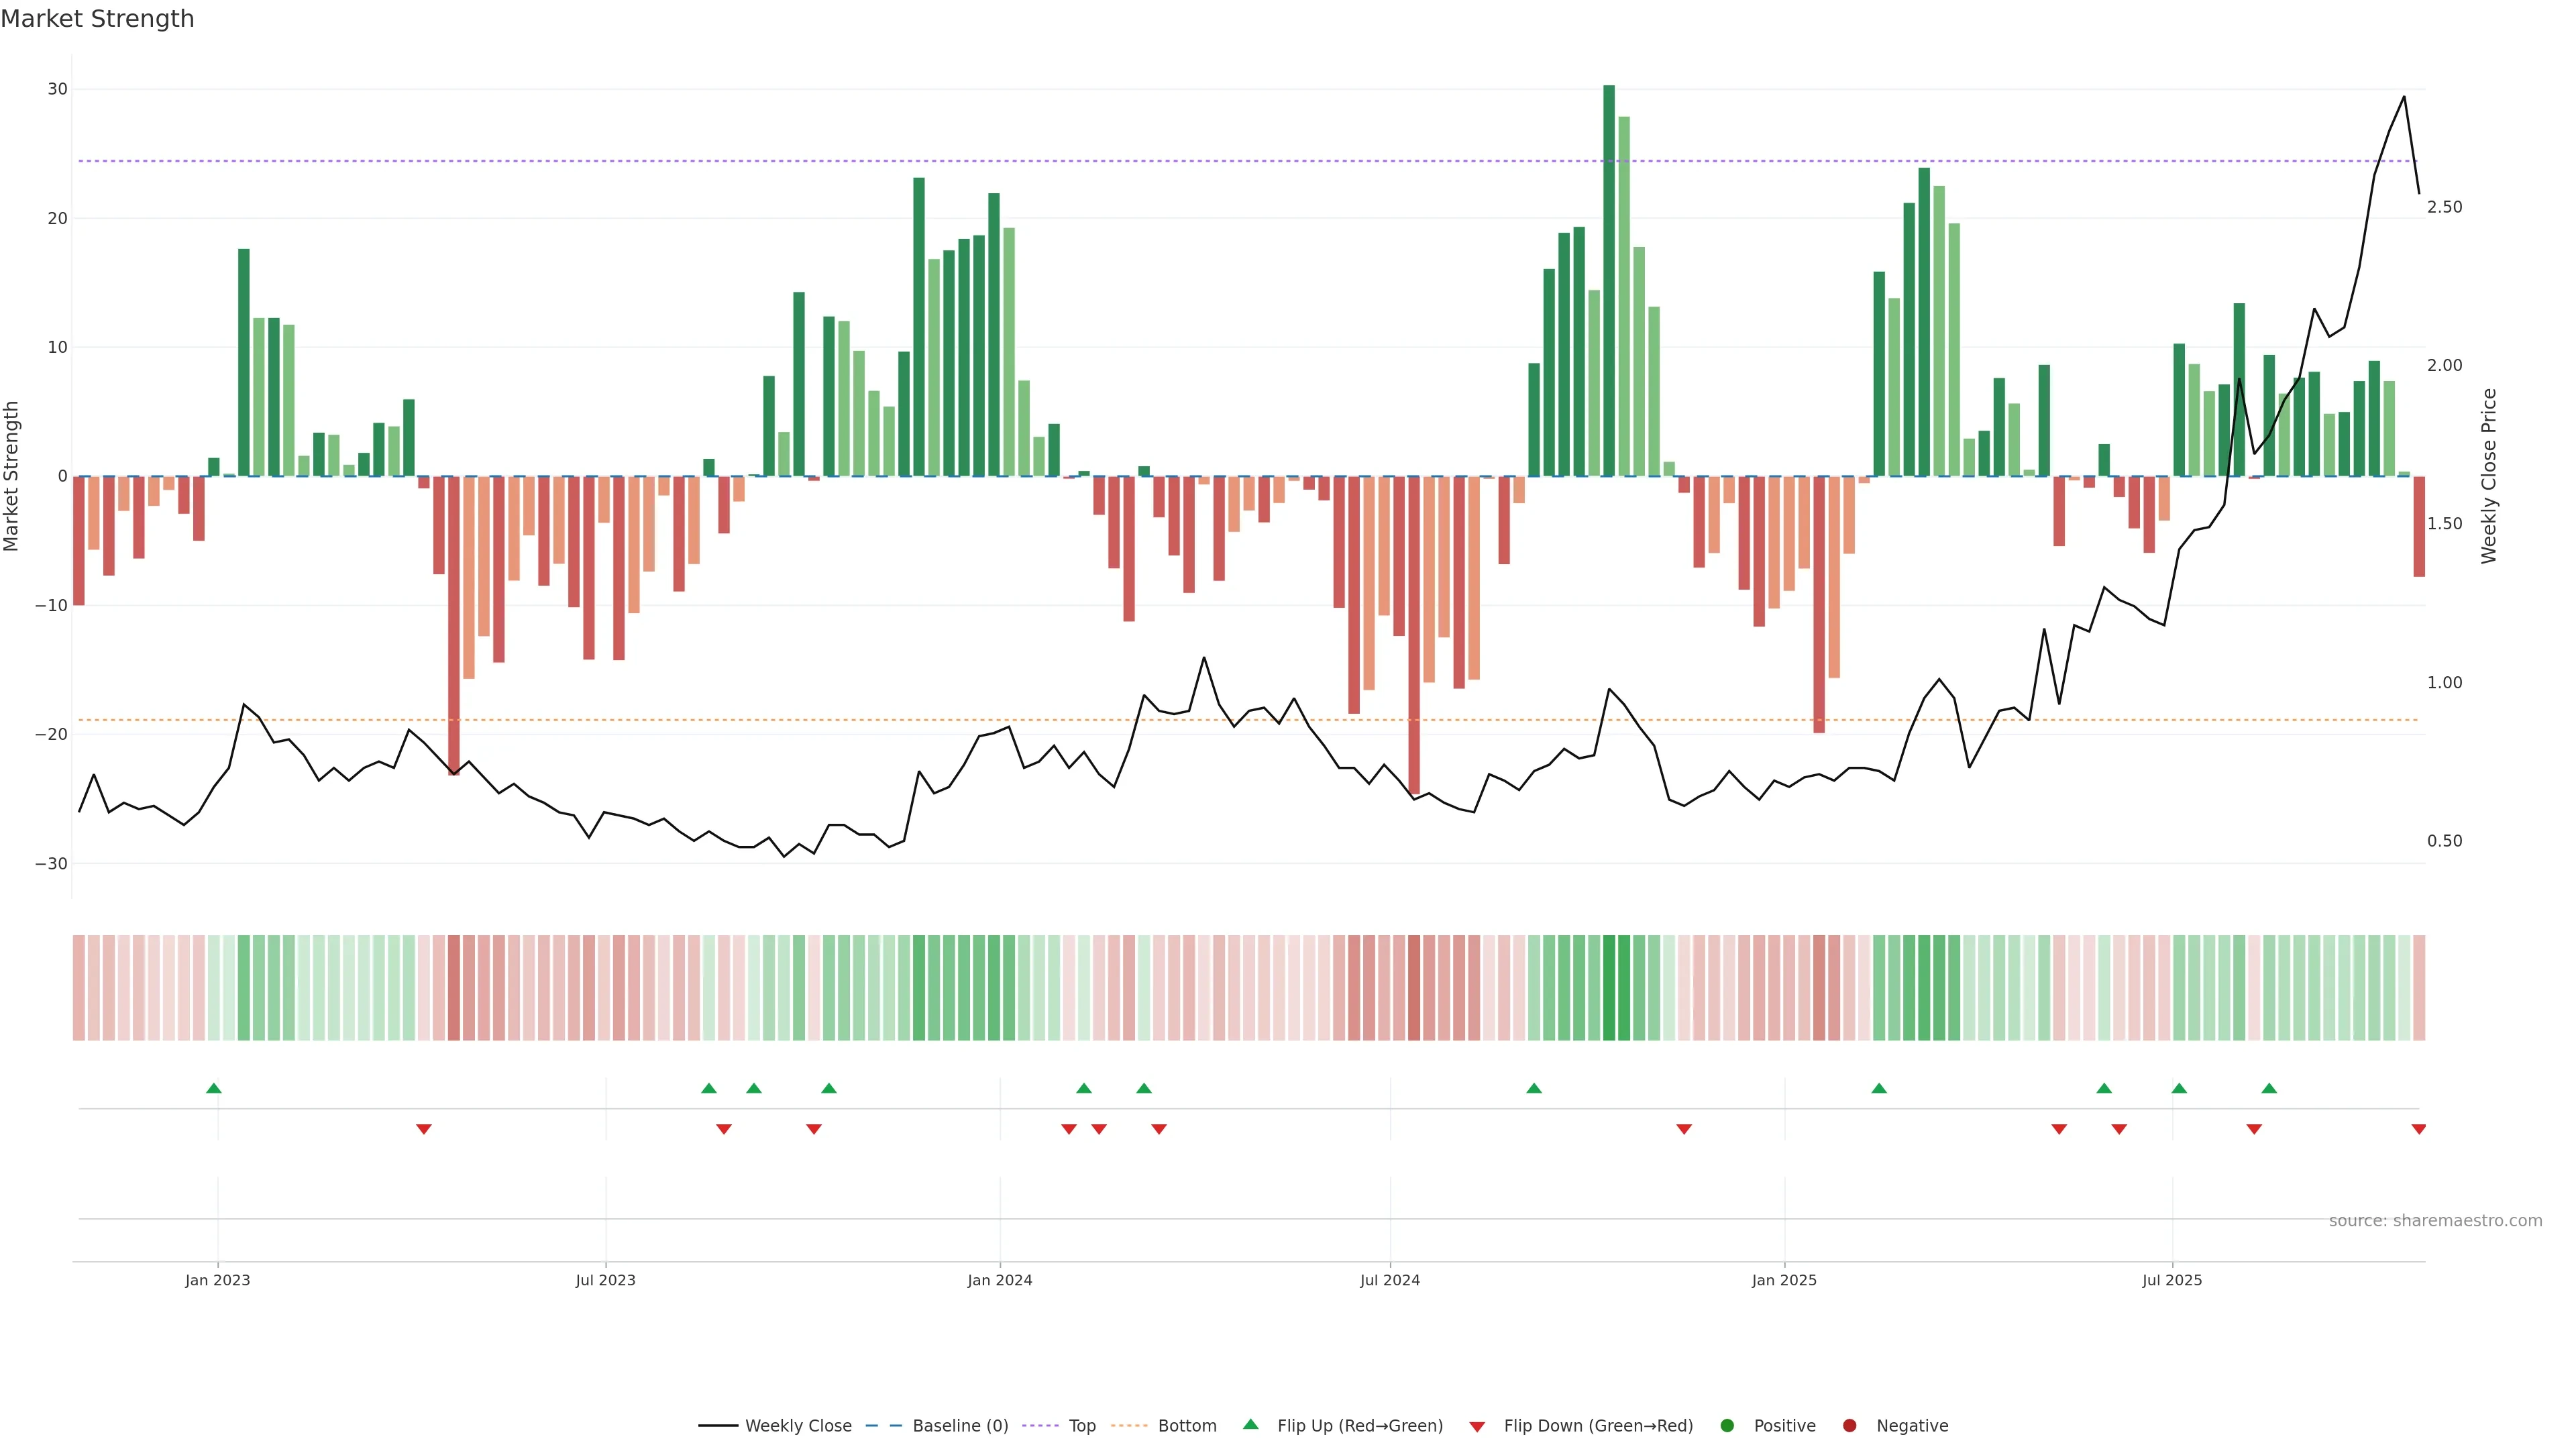Click the Jul 2025 x-axis label
Image resolution: width=2576 pixels, height=1449 pixels.
click(2171, 1280)
